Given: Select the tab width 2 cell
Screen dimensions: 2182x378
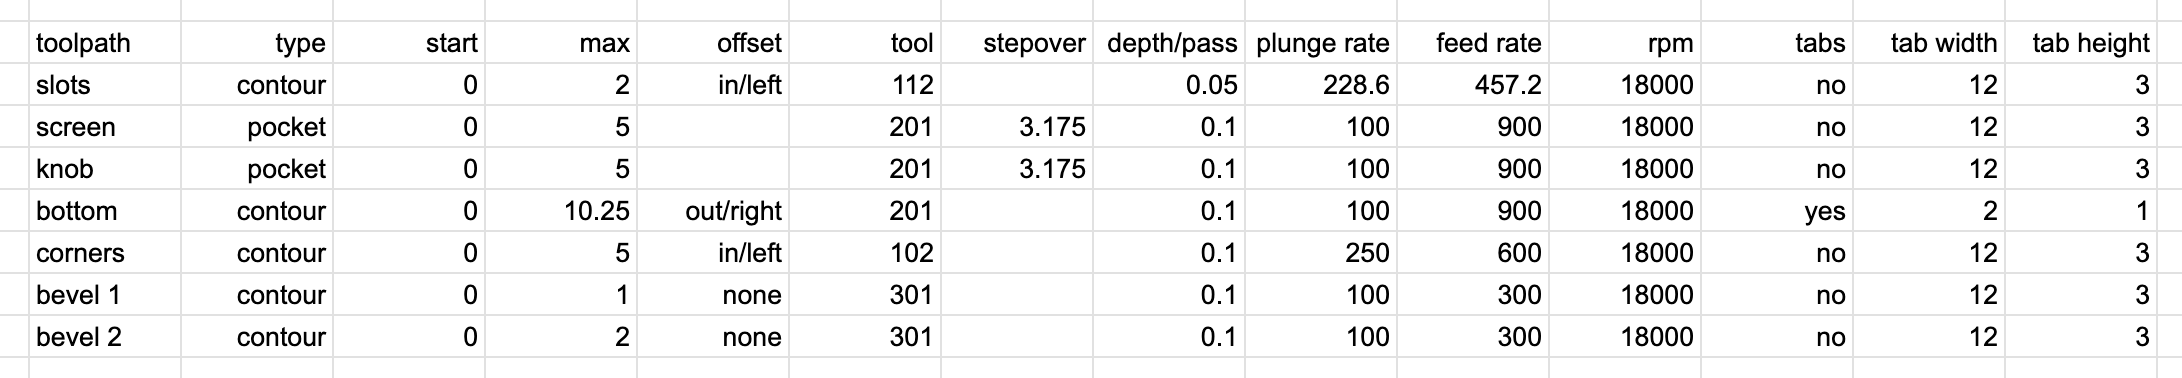Looking at the screenshot, I should (x=1929, y=211).
